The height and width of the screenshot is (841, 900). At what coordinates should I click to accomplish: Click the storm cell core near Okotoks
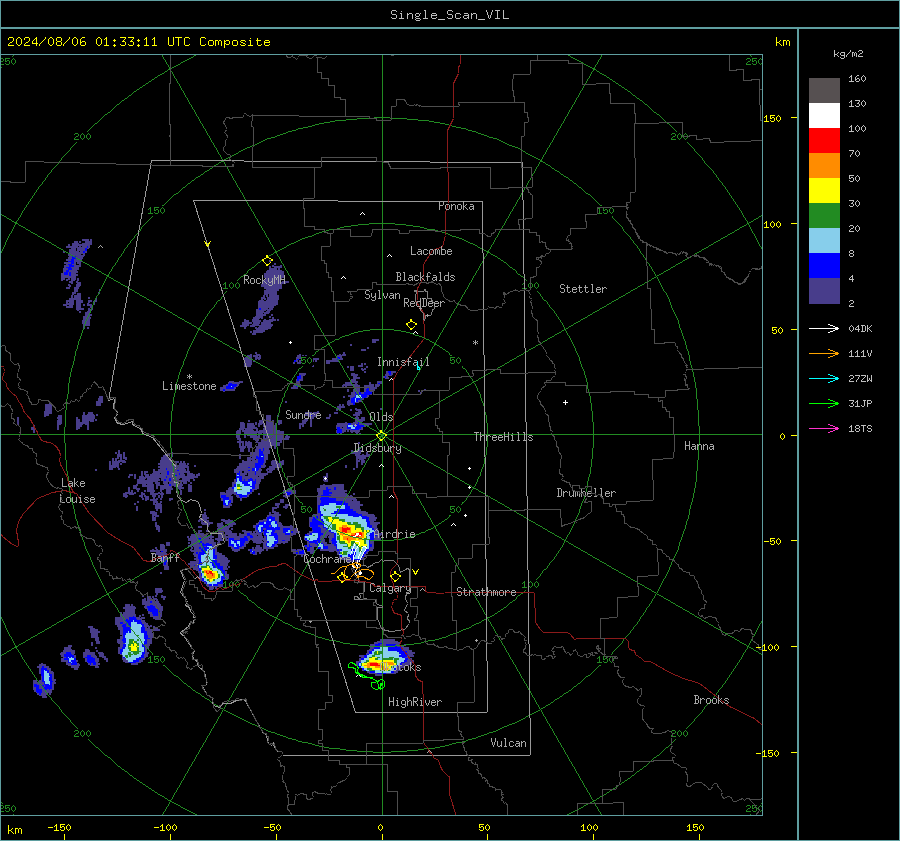pos(374,665)
